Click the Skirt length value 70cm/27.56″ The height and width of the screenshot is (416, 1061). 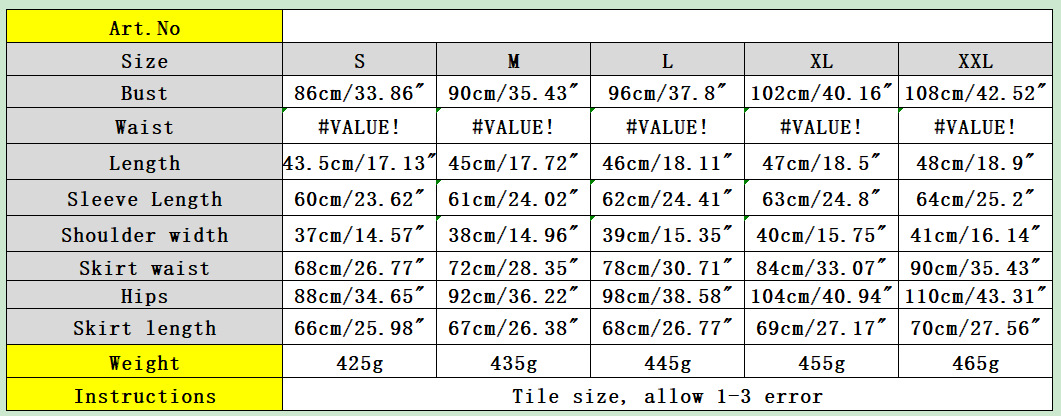pyautogui.click(x=975, y=328)
